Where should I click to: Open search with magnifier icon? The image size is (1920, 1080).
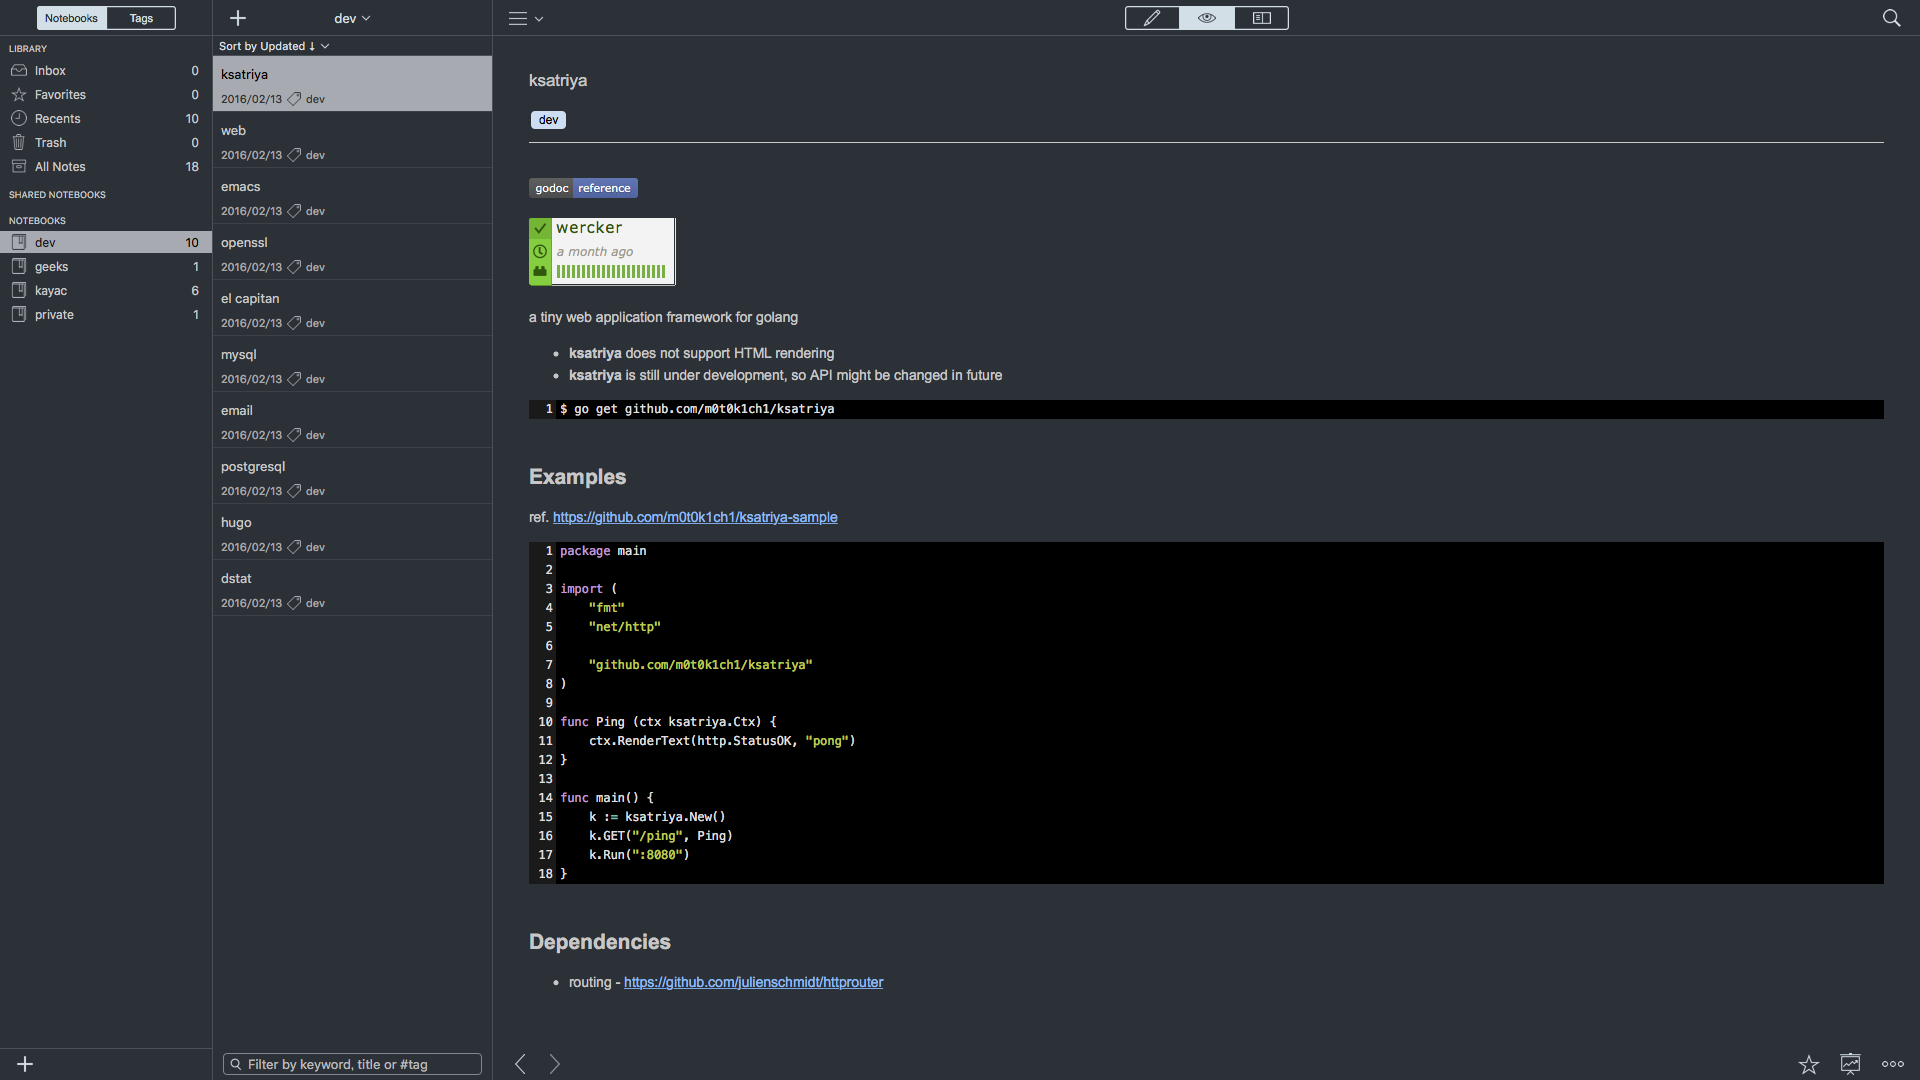point(1891,18)
